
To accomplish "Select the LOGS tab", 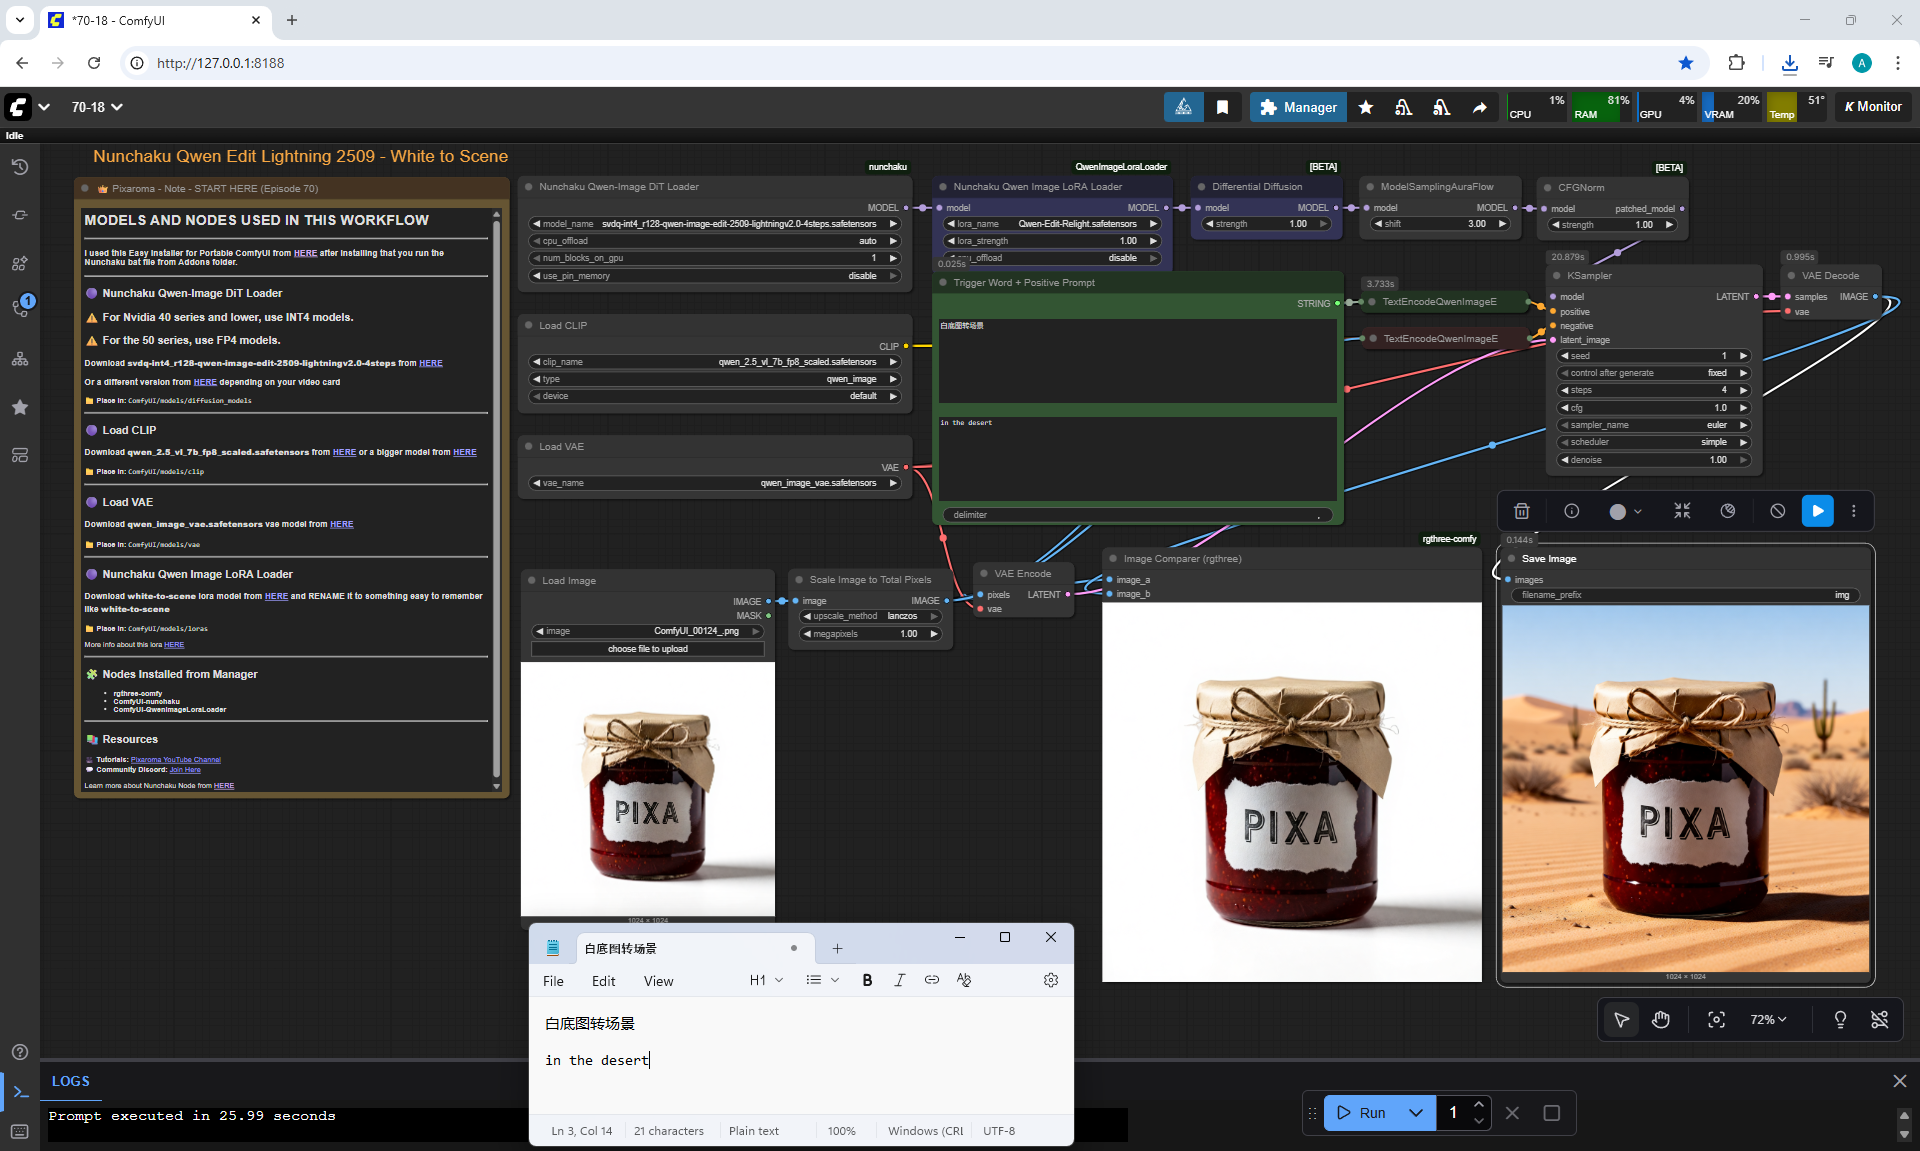I will point(71,1081).
